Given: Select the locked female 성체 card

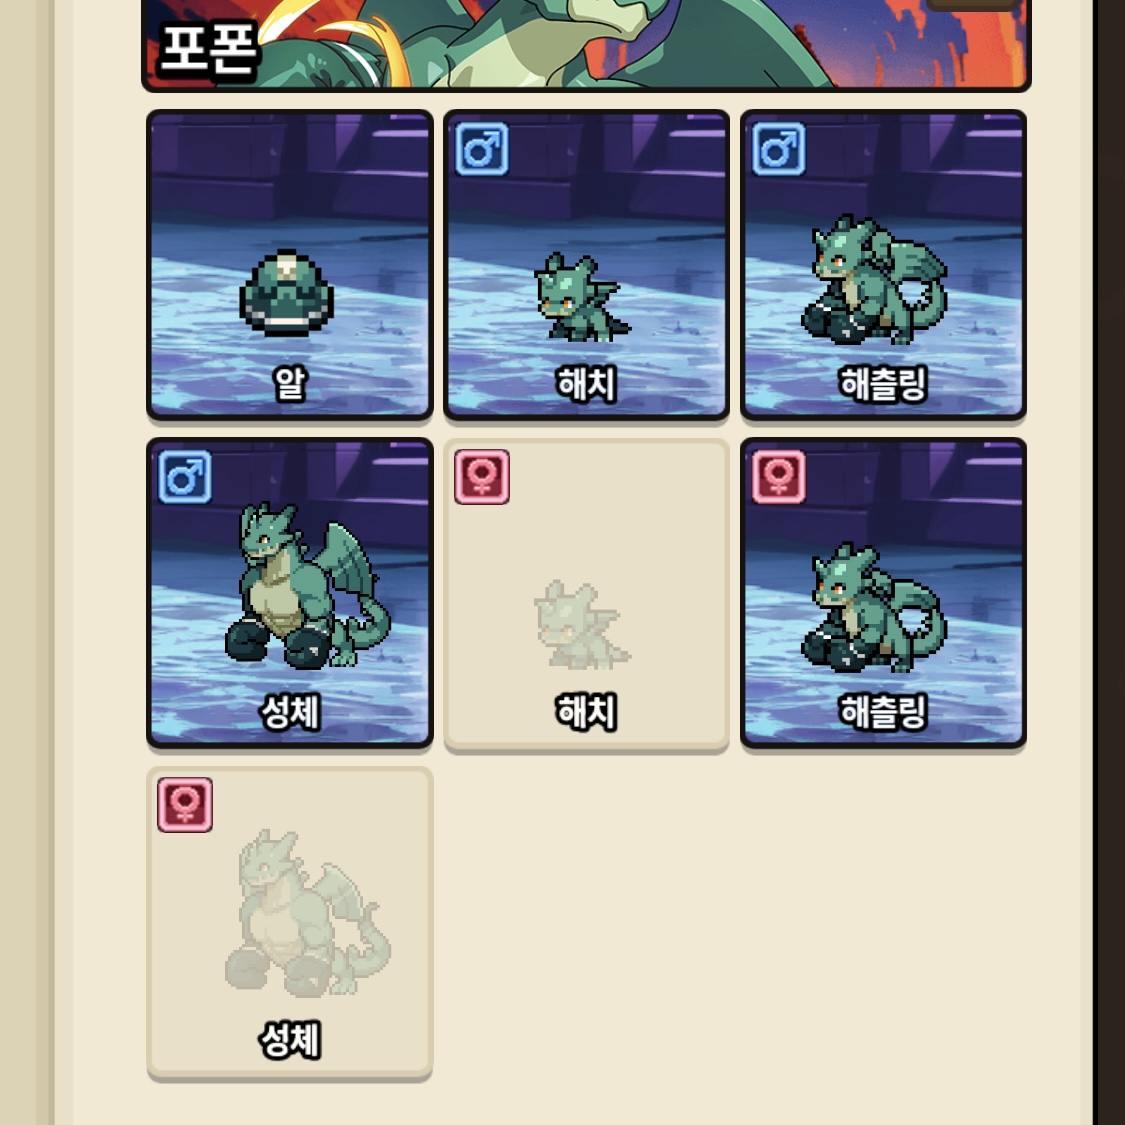Looking at the screenshot, I should tap(290, 923).
